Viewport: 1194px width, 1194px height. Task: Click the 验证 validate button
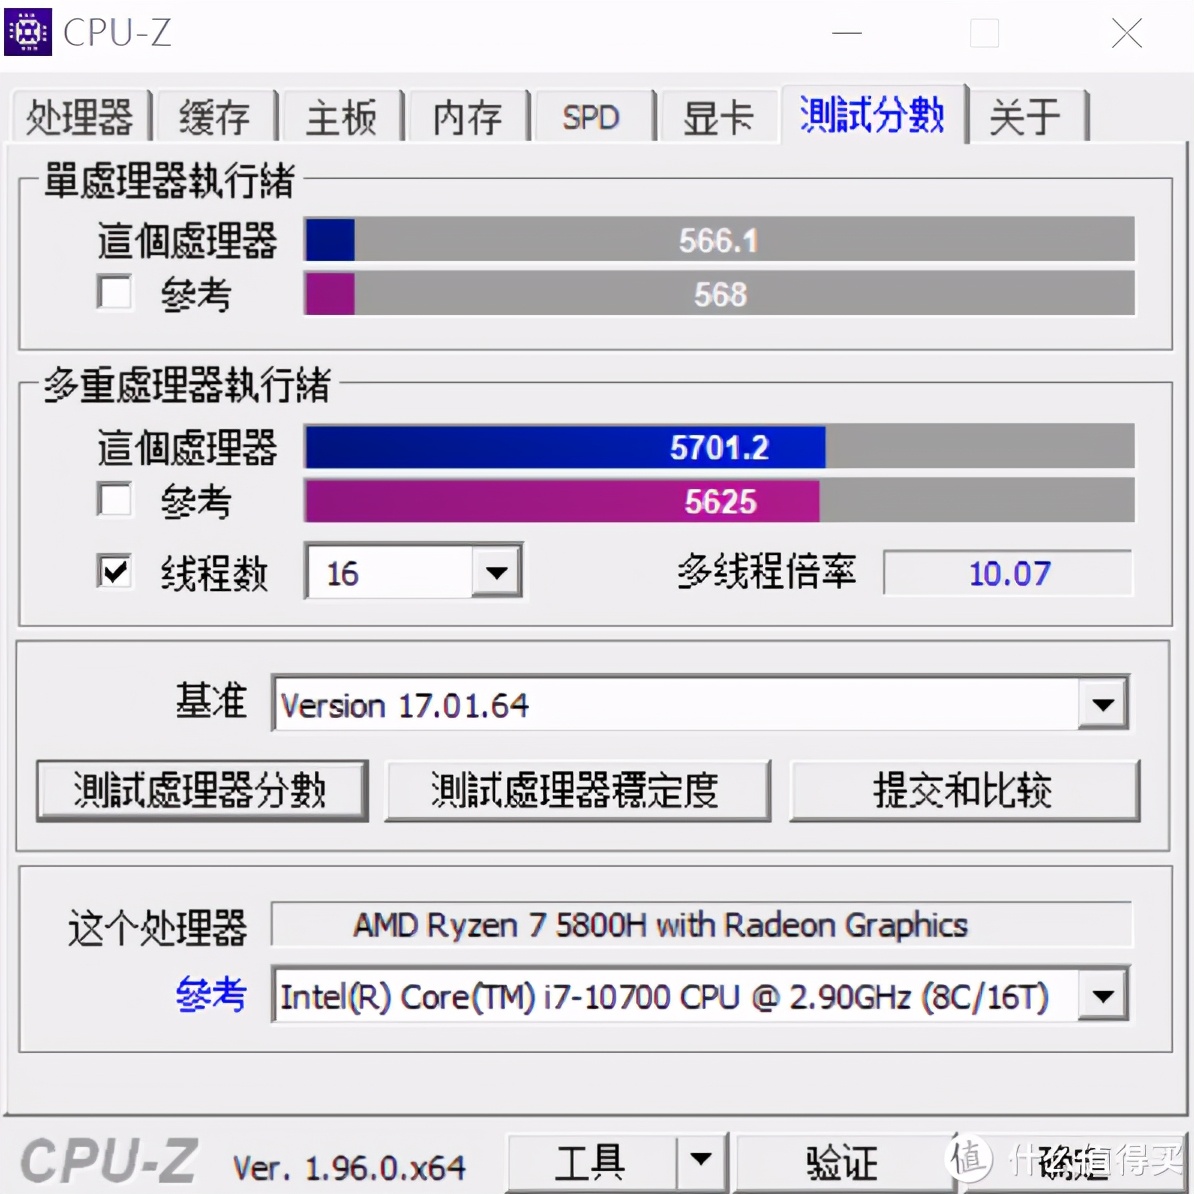[x=843, y=1161]
